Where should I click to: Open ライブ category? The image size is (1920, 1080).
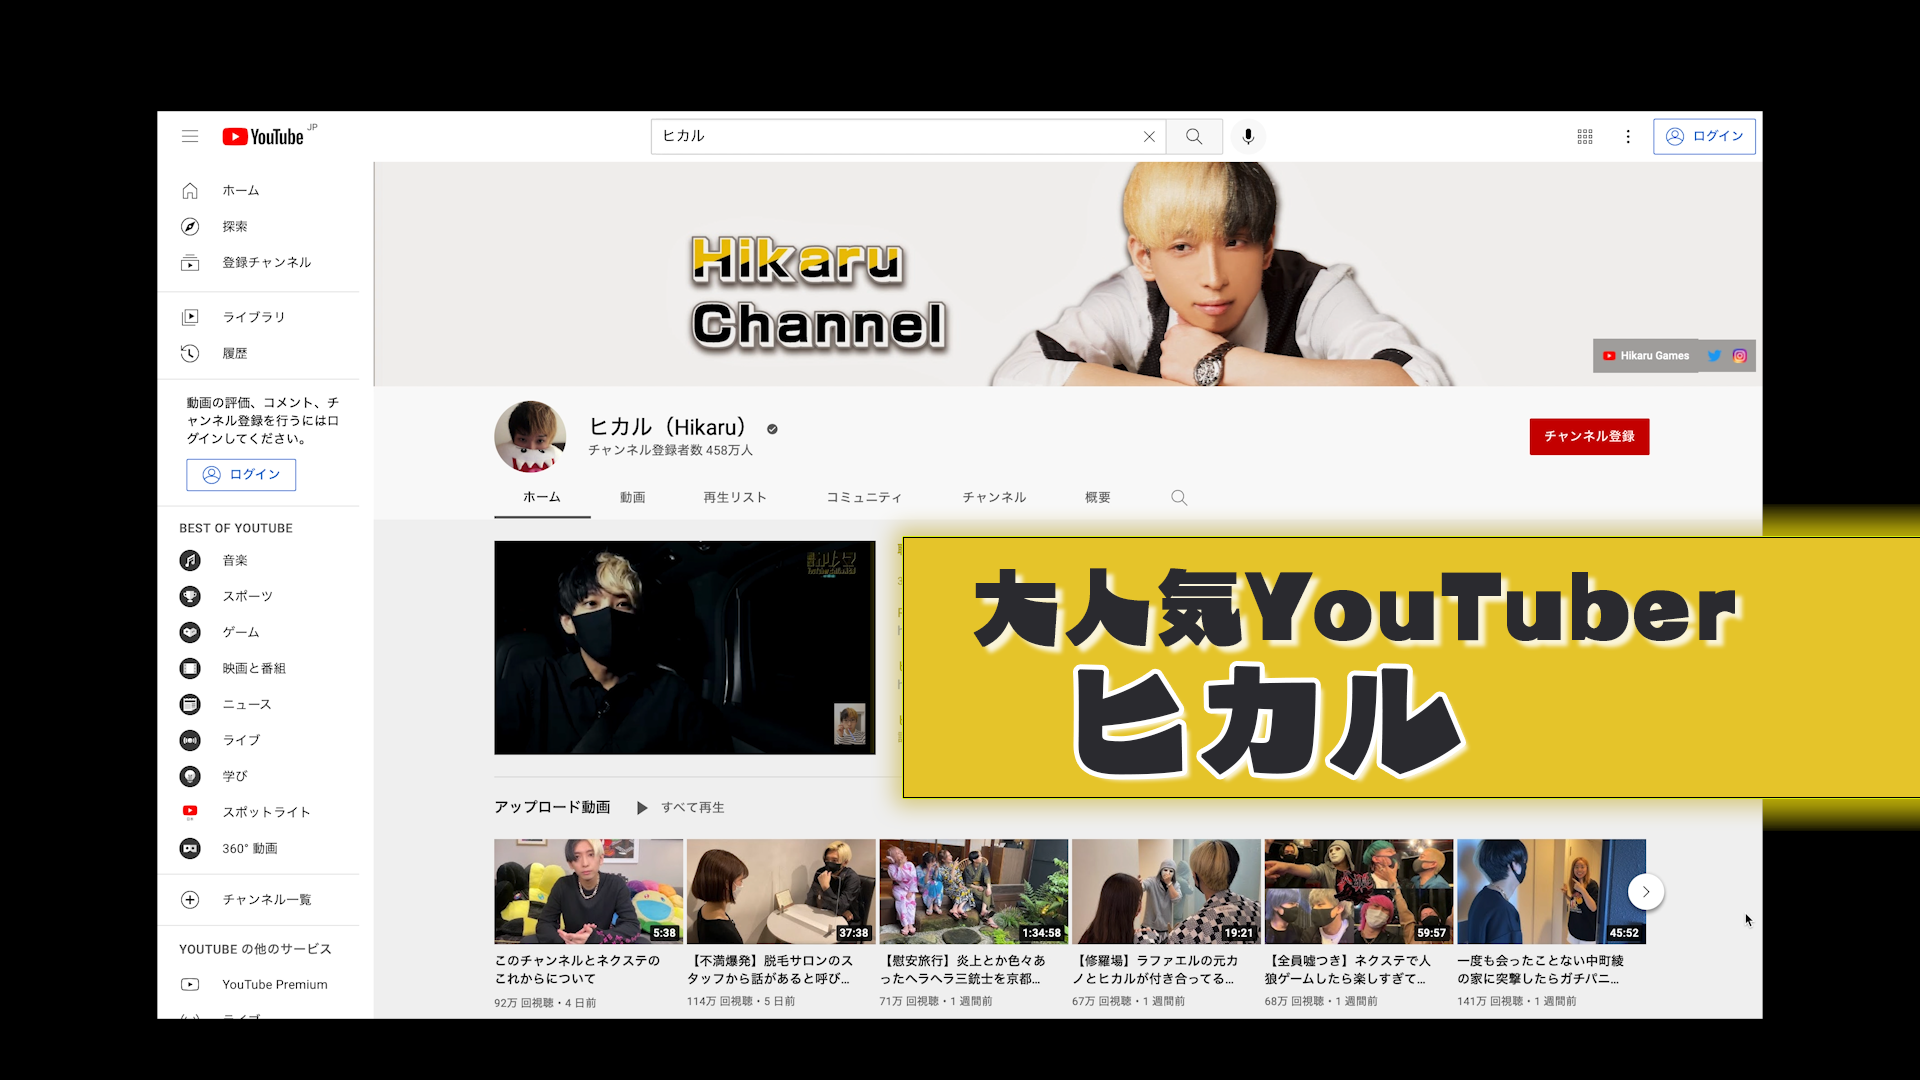258,741
